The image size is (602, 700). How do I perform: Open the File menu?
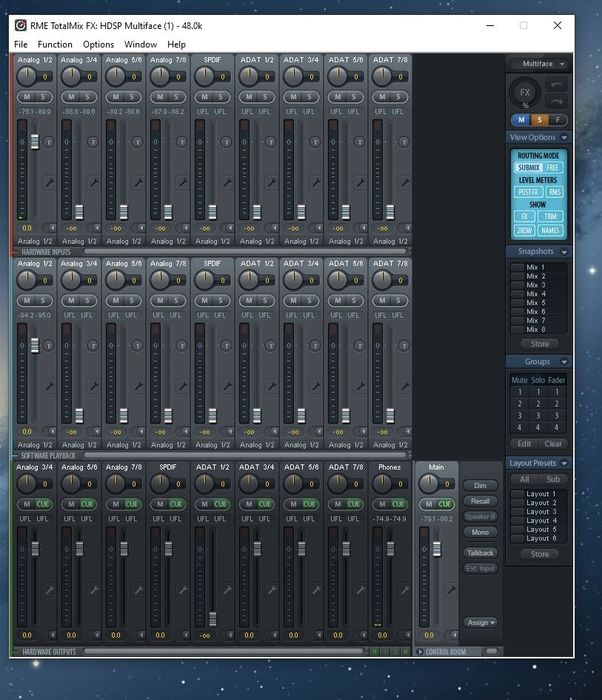coord(21,45)
